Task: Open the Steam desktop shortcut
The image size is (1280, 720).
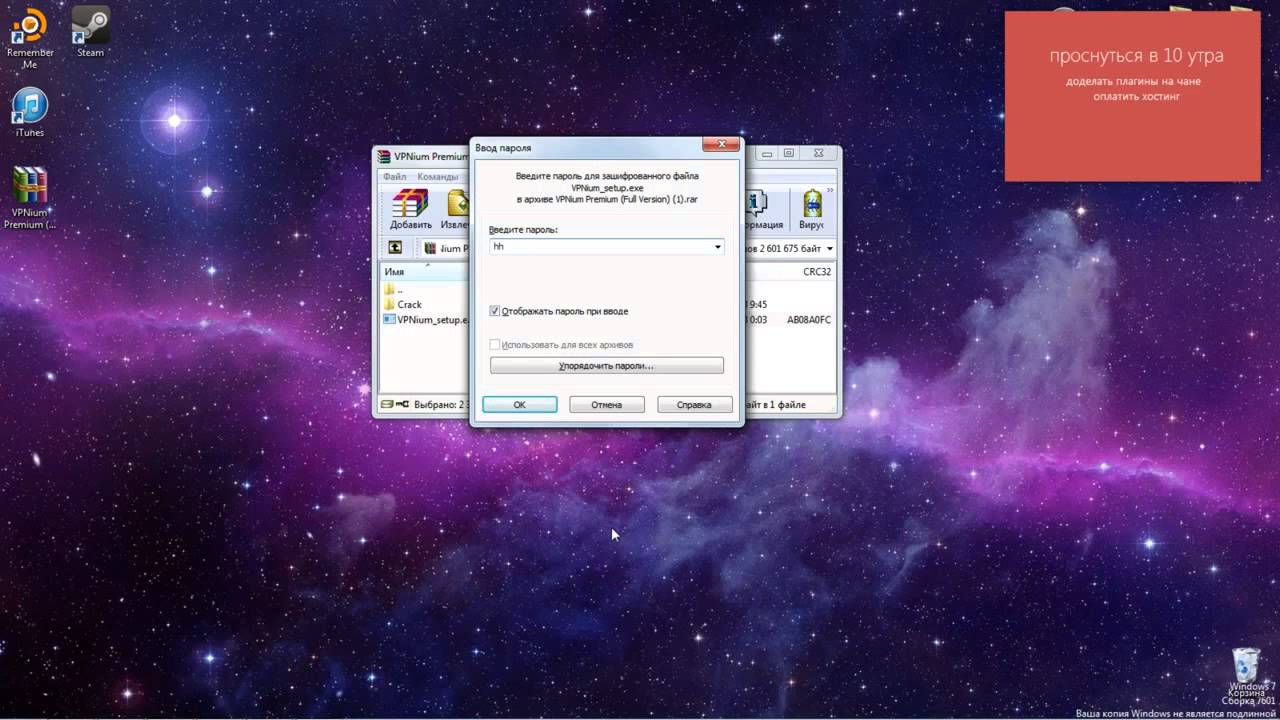Action: coord(90,33)
